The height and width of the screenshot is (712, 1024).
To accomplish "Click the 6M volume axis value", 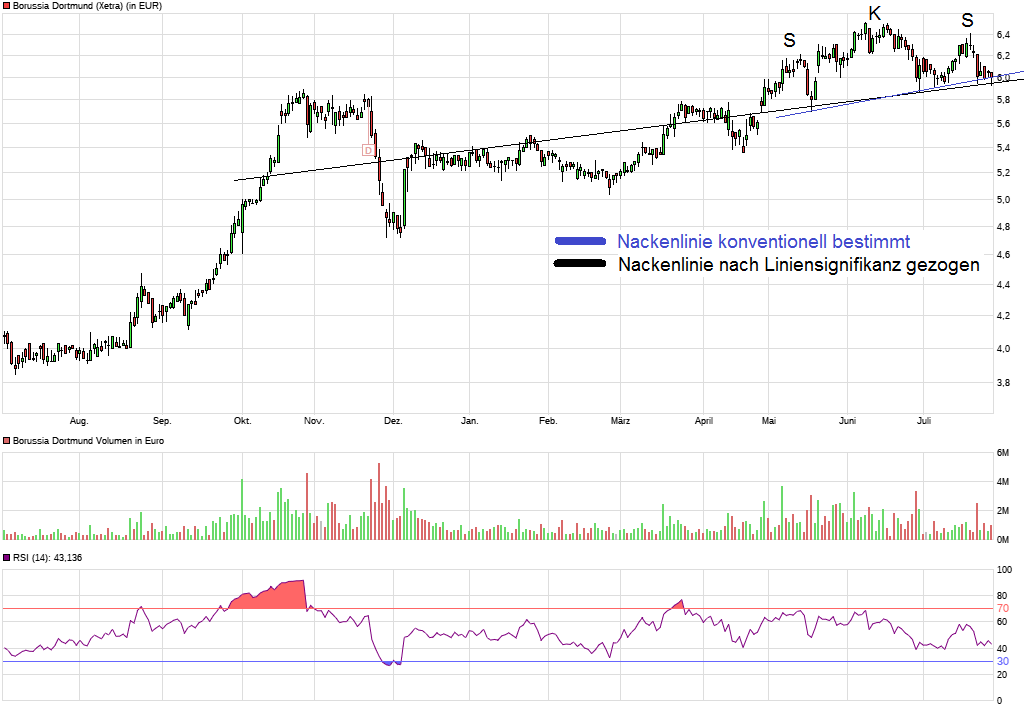I will click(x=1002, y=453).
